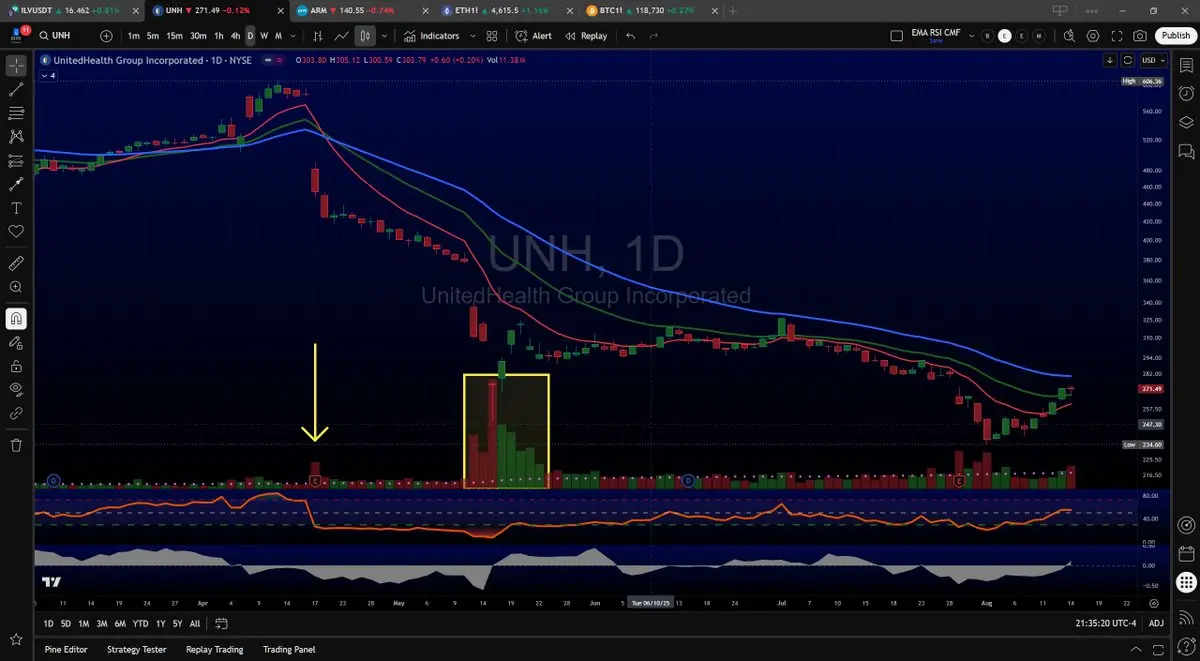This screenshot has width=1200, height=661.
Task: Take a chart snapshot with camera icon
Action: click(x=1141, y=36)
